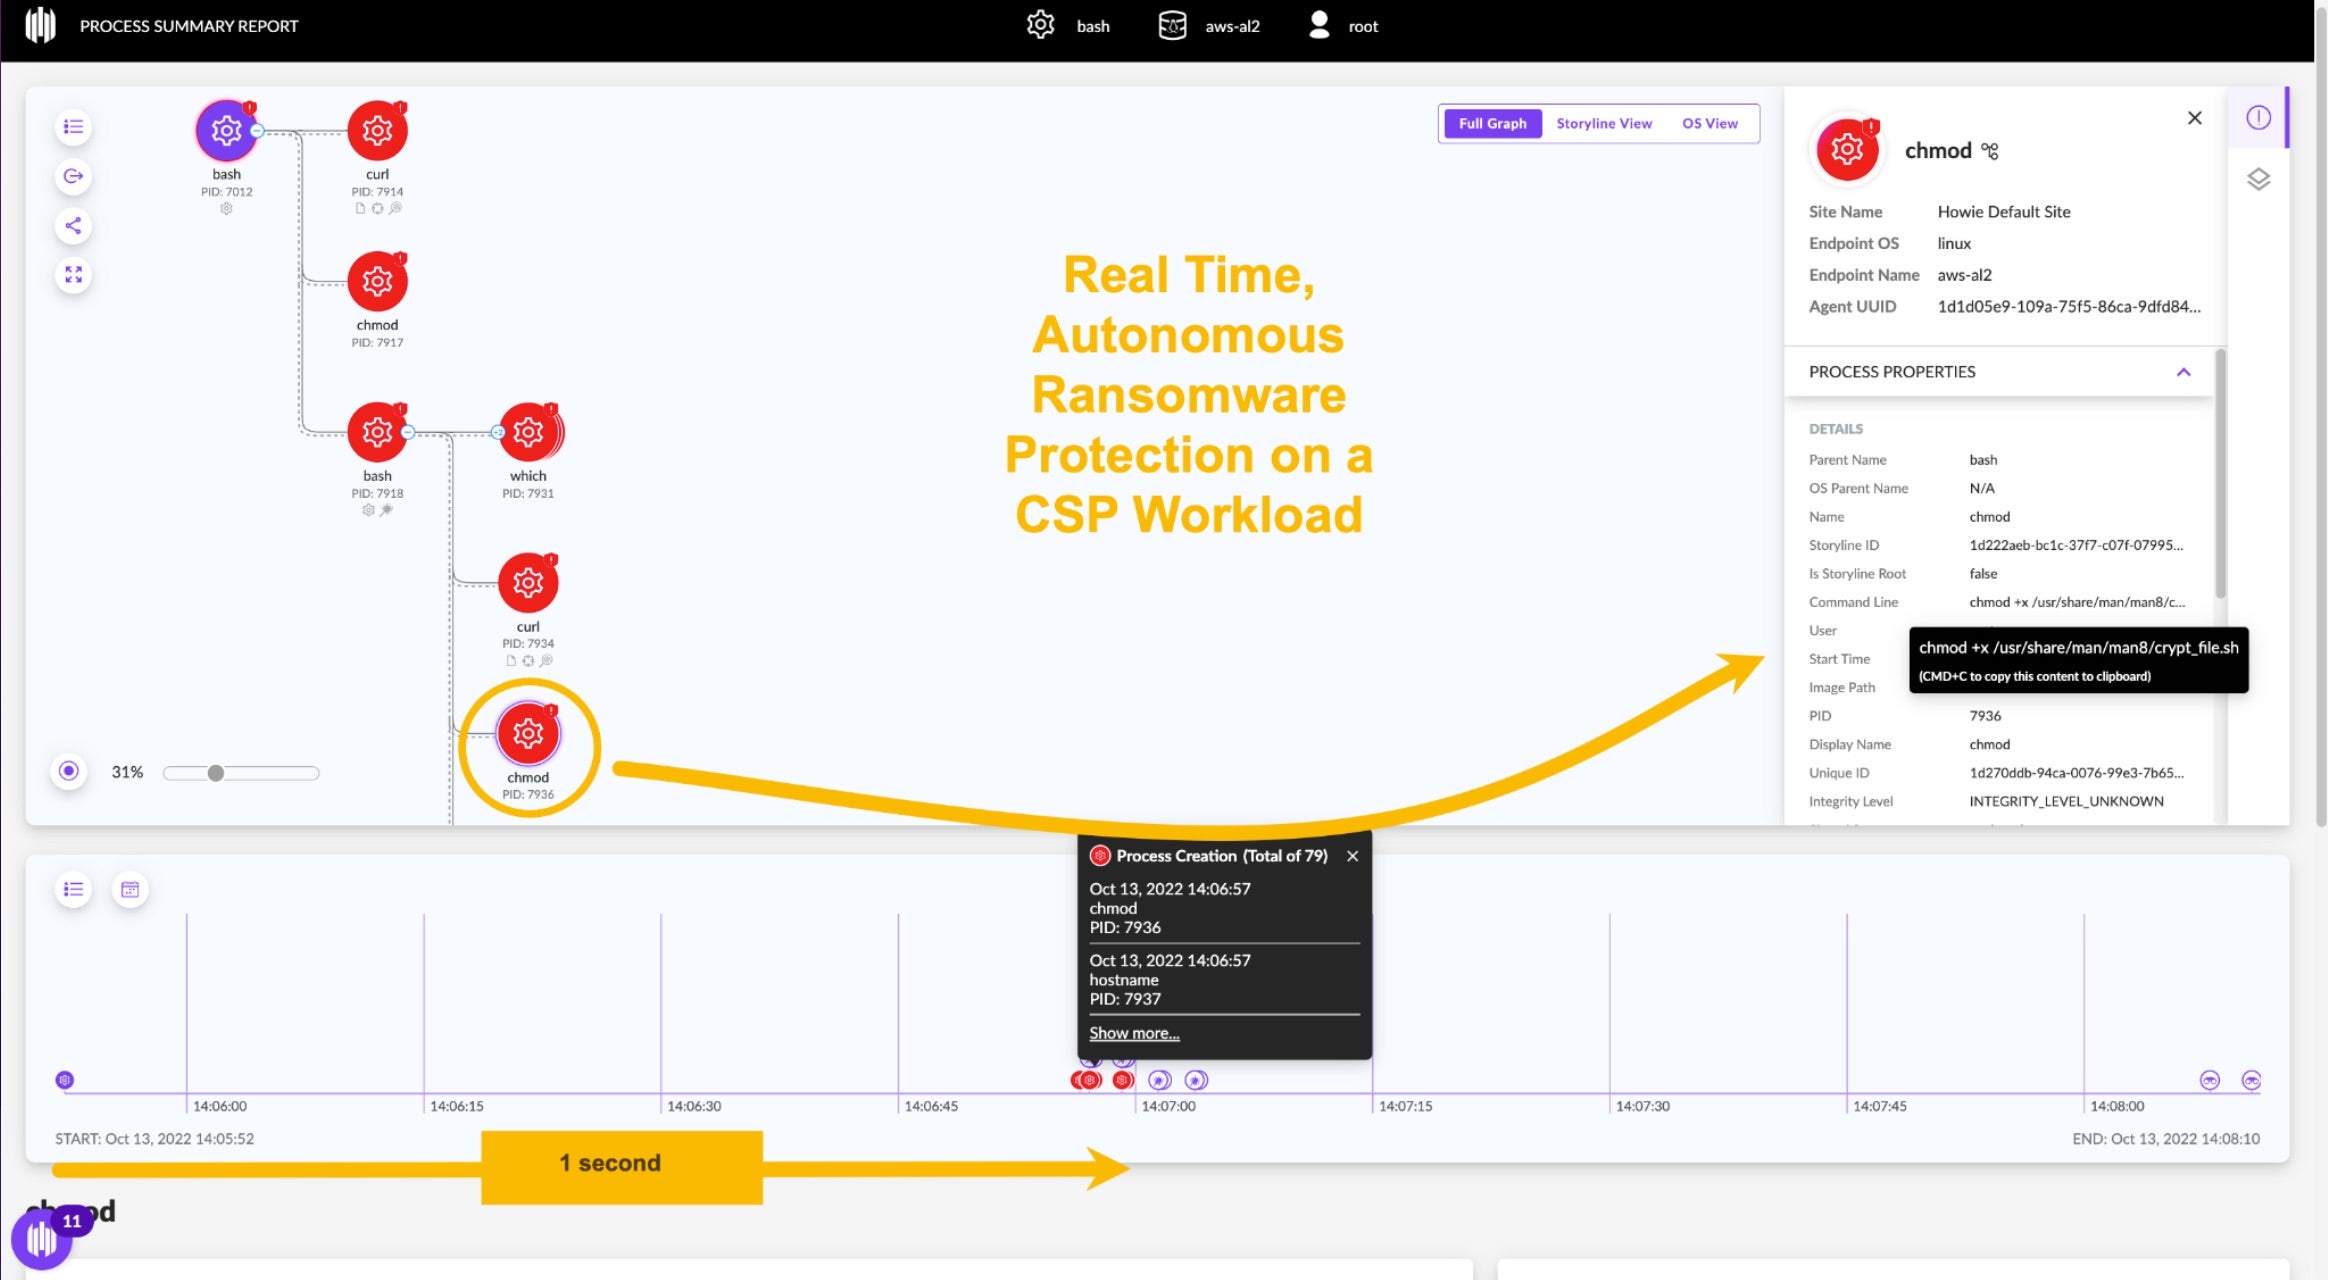
Task: Switch to Storyline View tab
Action: (1601, 123)
